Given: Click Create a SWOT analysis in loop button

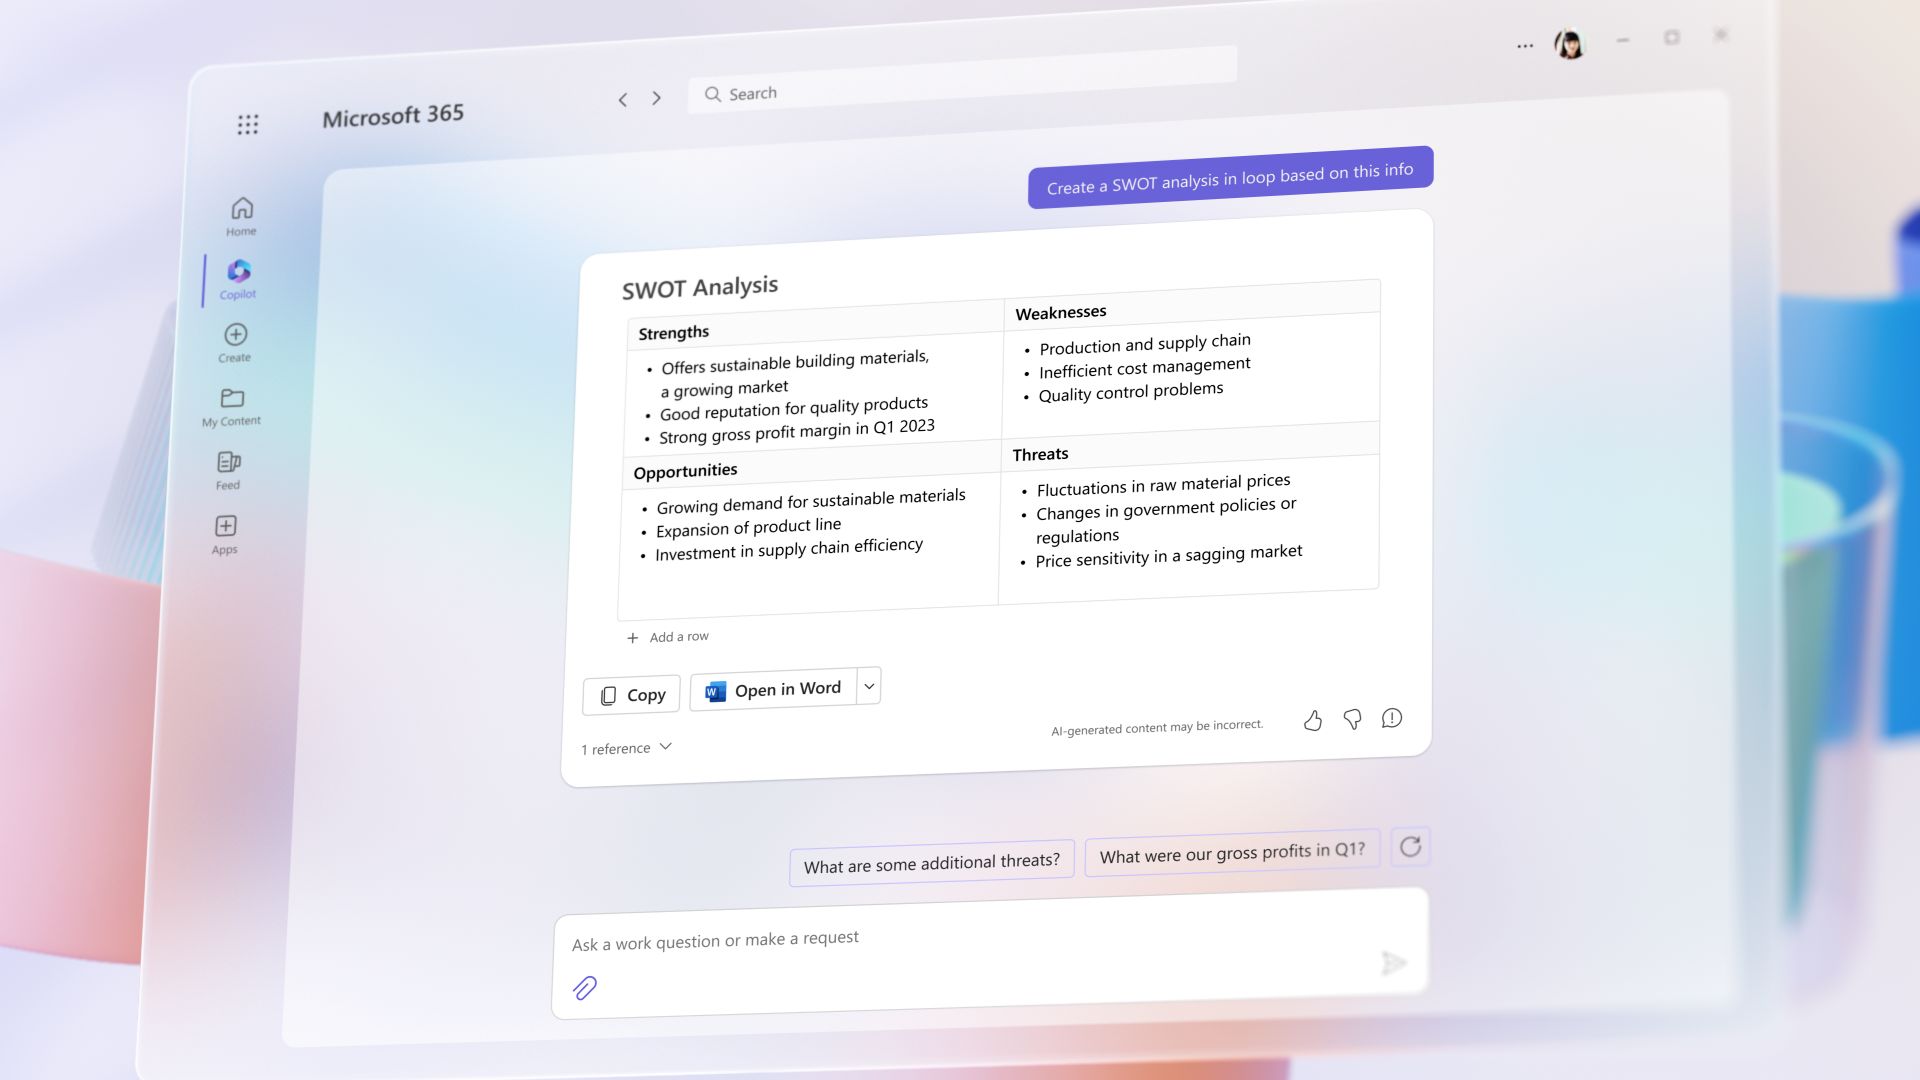Looking at the screenshot, I should (x=1229, y=171).
